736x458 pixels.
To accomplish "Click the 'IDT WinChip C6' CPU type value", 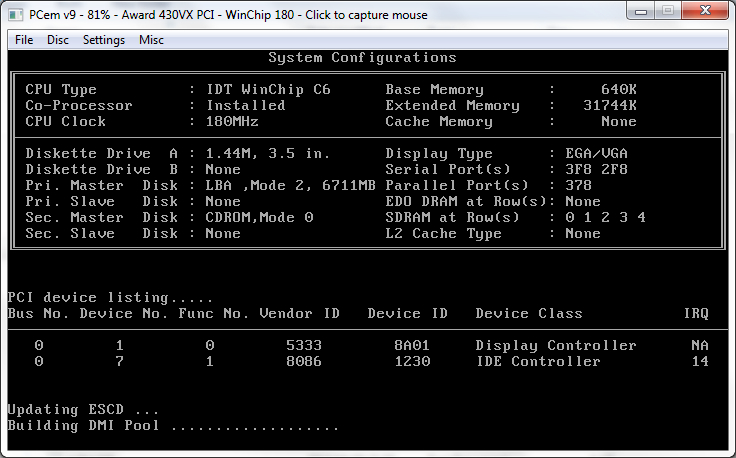I will pyautogui.click(x=268, y=89).
